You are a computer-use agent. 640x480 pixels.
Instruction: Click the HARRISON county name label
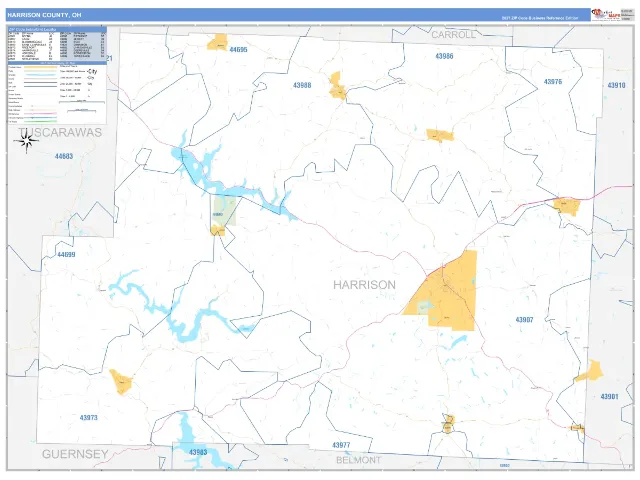click(364, 285)
